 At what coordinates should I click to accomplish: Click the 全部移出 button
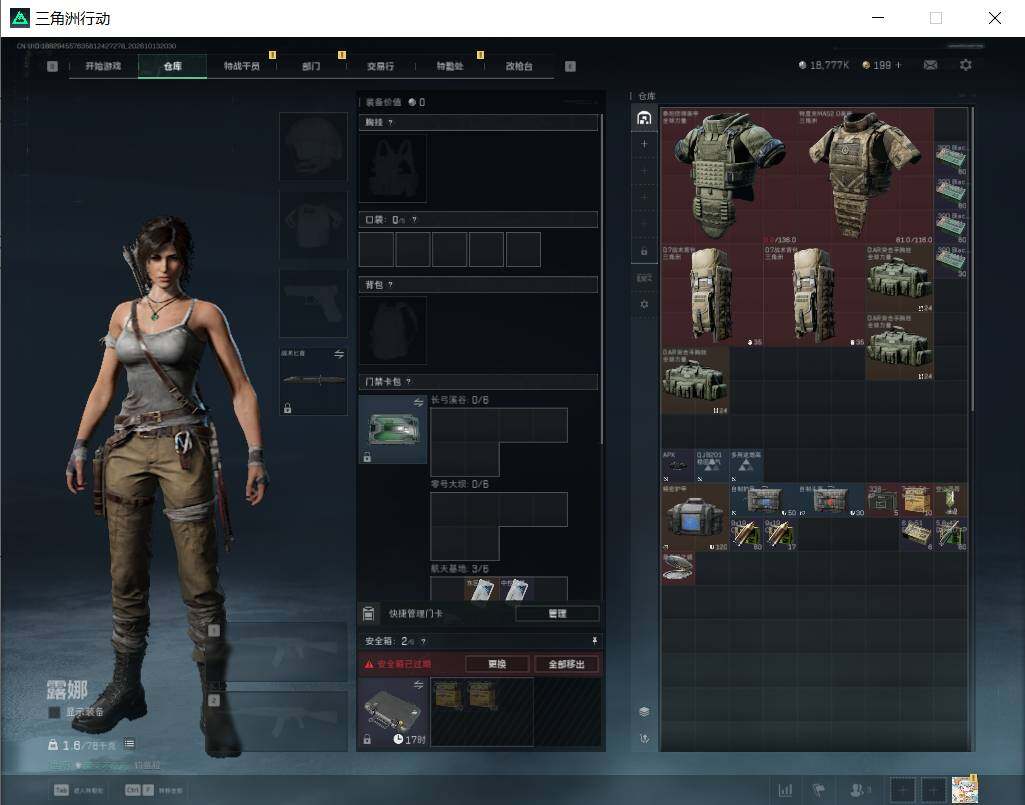(x=566, y=664)
